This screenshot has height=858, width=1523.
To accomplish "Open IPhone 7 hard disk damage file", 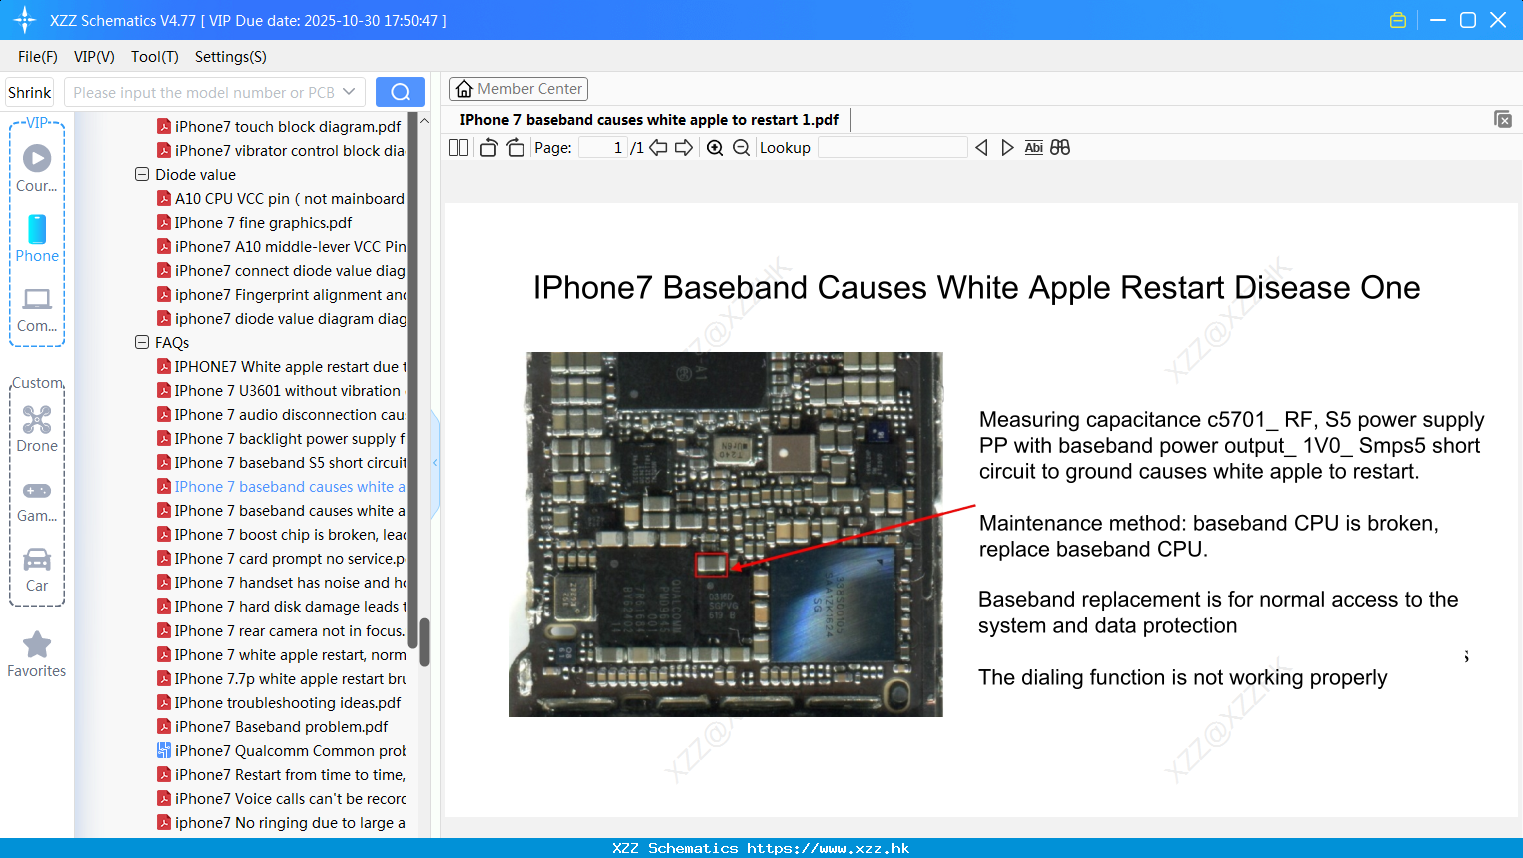I will 281,606.
